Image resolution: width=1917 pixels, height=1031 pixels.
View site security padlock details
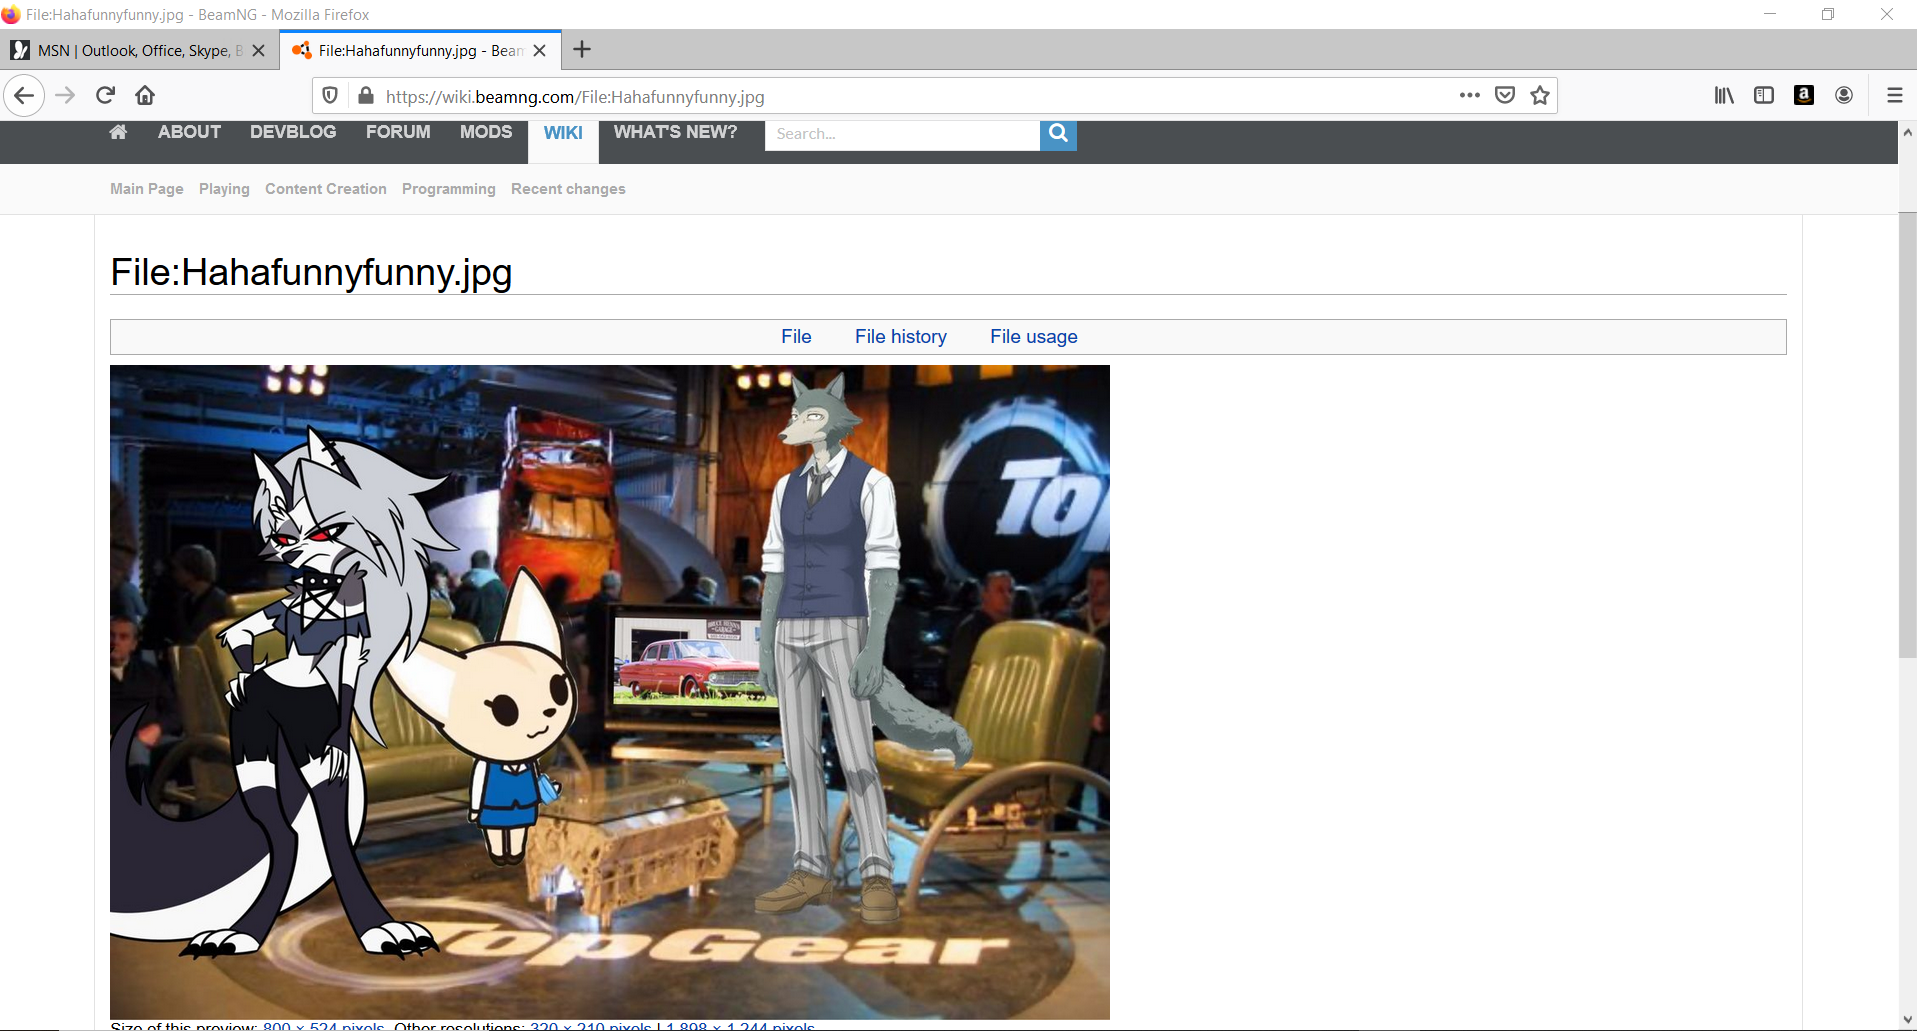pos(366,96)
